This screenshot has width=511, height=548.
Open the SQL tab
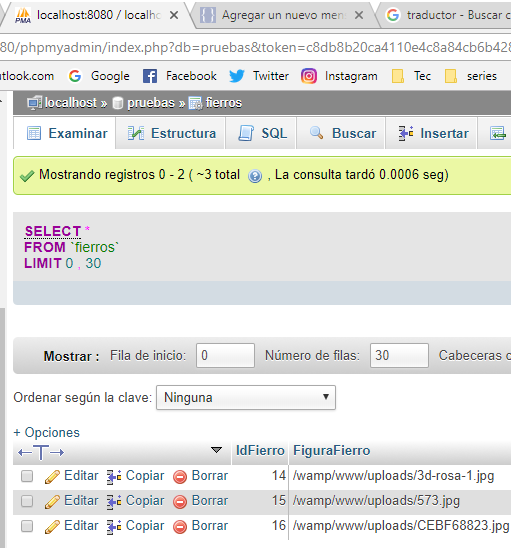tap(262, 133)
